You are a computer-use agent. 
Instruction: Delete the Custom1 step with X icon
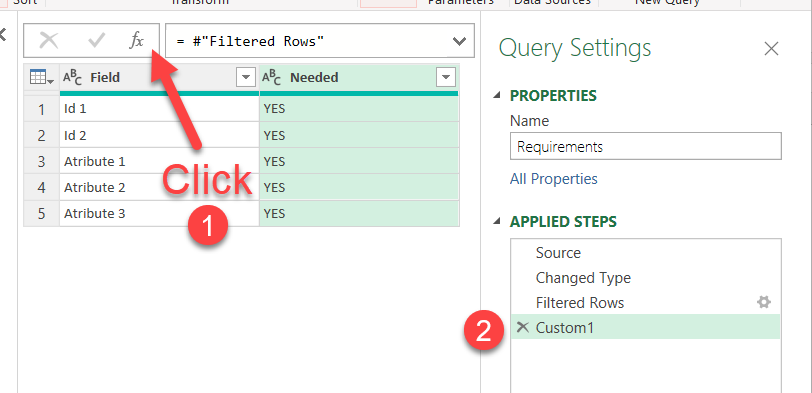click(x=523, y=327)
